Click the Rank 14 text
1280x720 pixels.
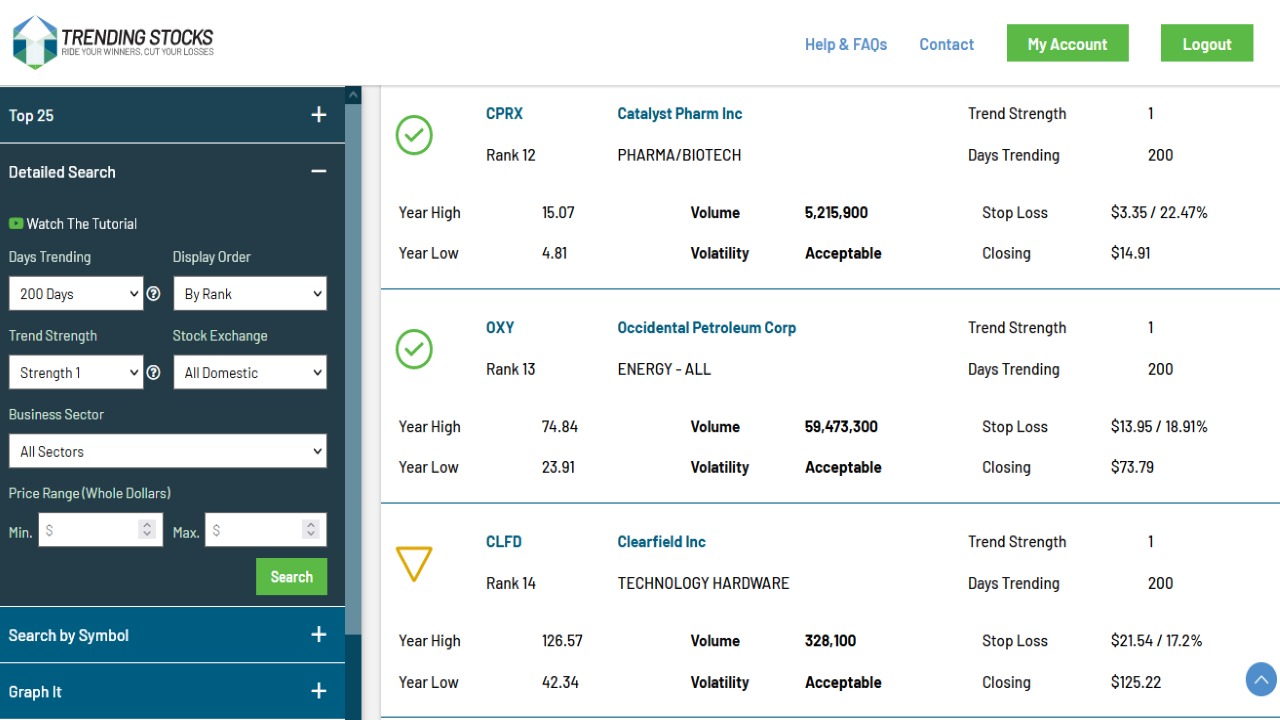(511, 583)
